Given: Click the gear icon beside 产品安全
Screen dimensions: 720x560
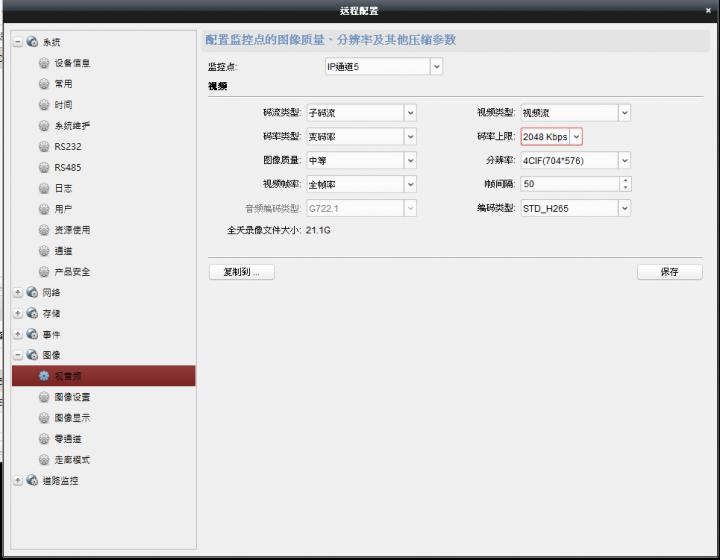Looking at the screenshot, I should click(x=44, y=272).
